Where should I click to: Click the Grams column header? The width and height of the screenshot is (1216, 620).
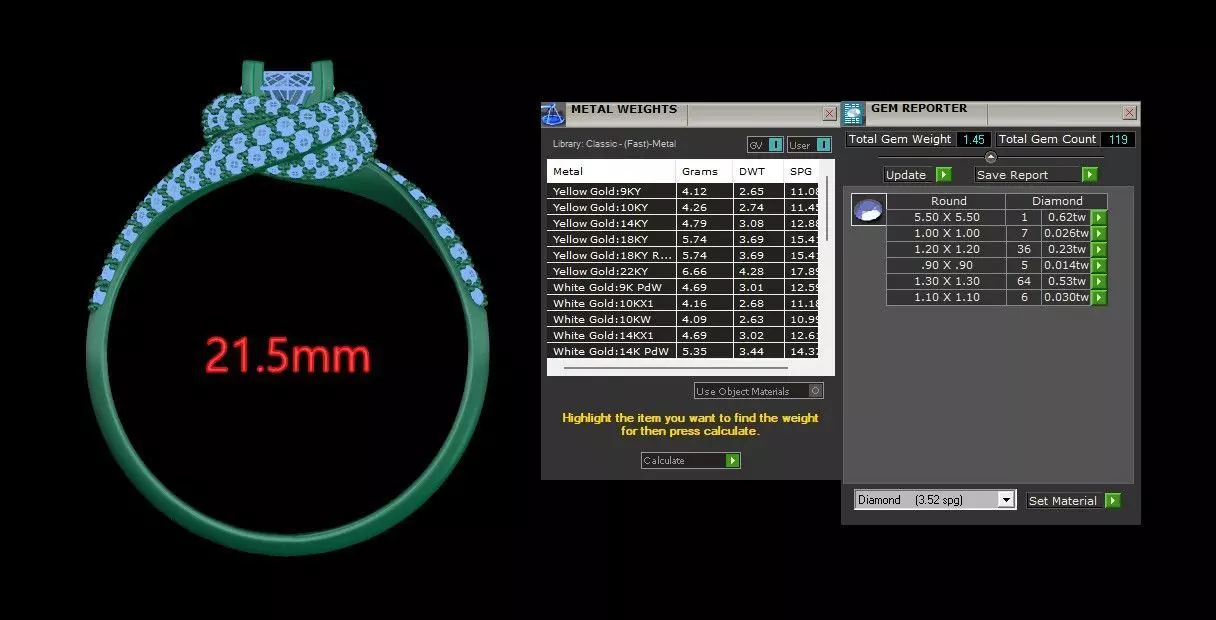click(704, 171)
